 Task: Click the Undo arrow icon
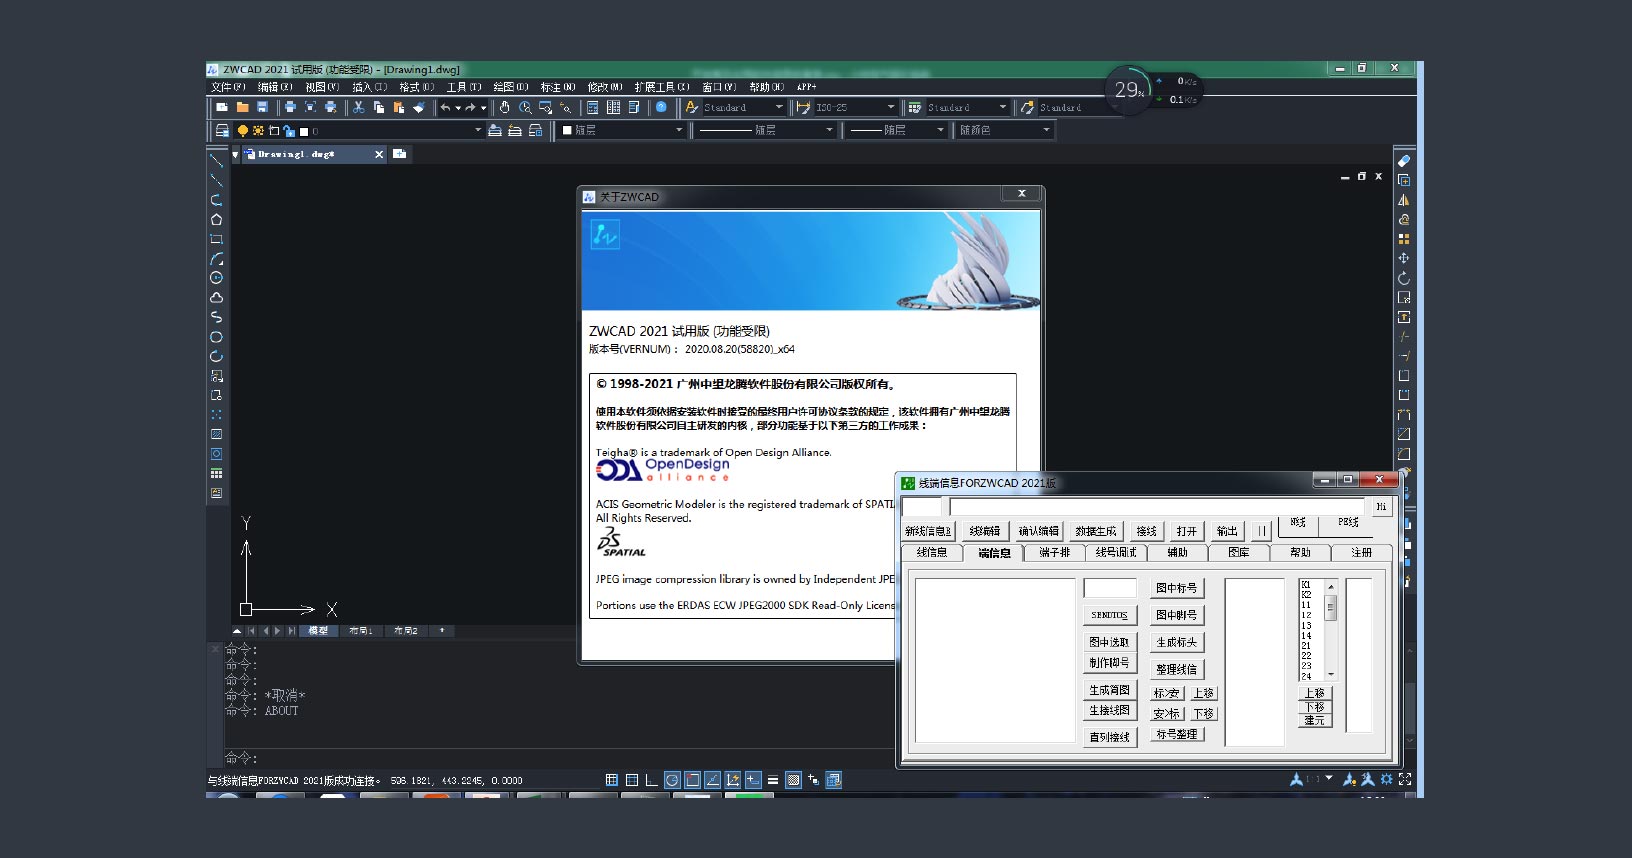446,107
